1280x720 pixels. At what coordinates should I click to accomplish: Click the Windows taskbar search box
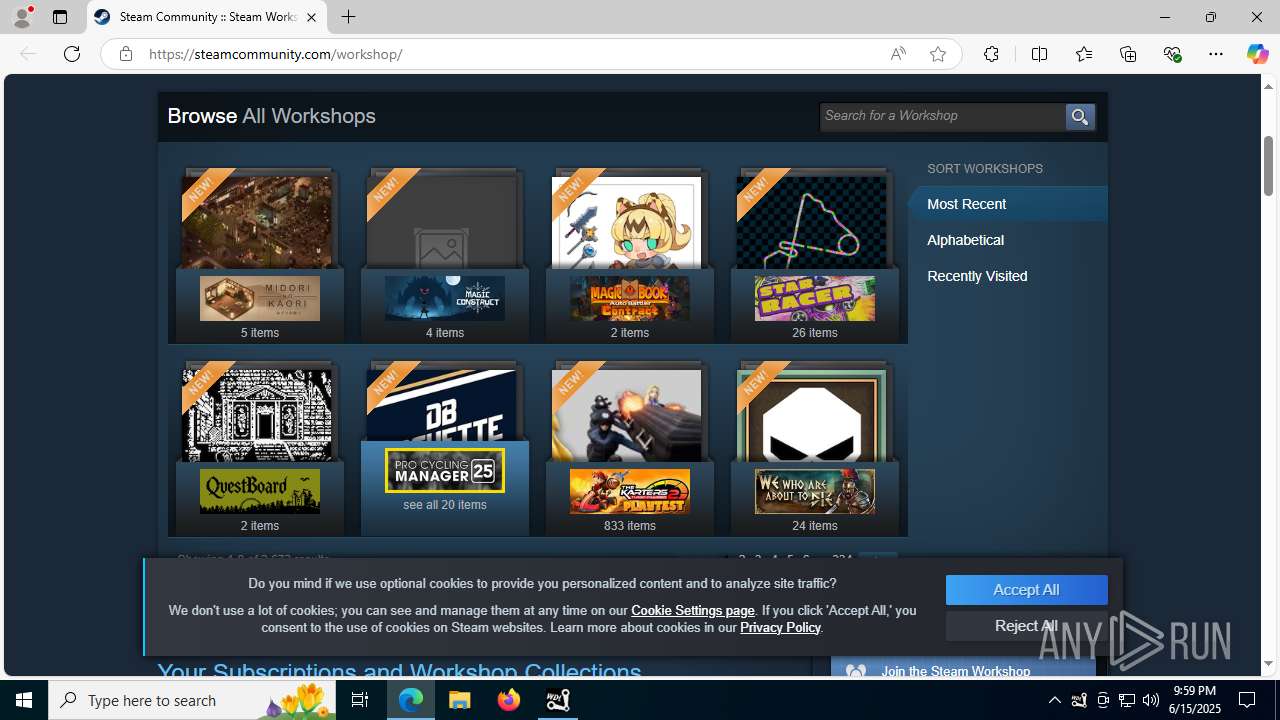[x=192, y=700]
